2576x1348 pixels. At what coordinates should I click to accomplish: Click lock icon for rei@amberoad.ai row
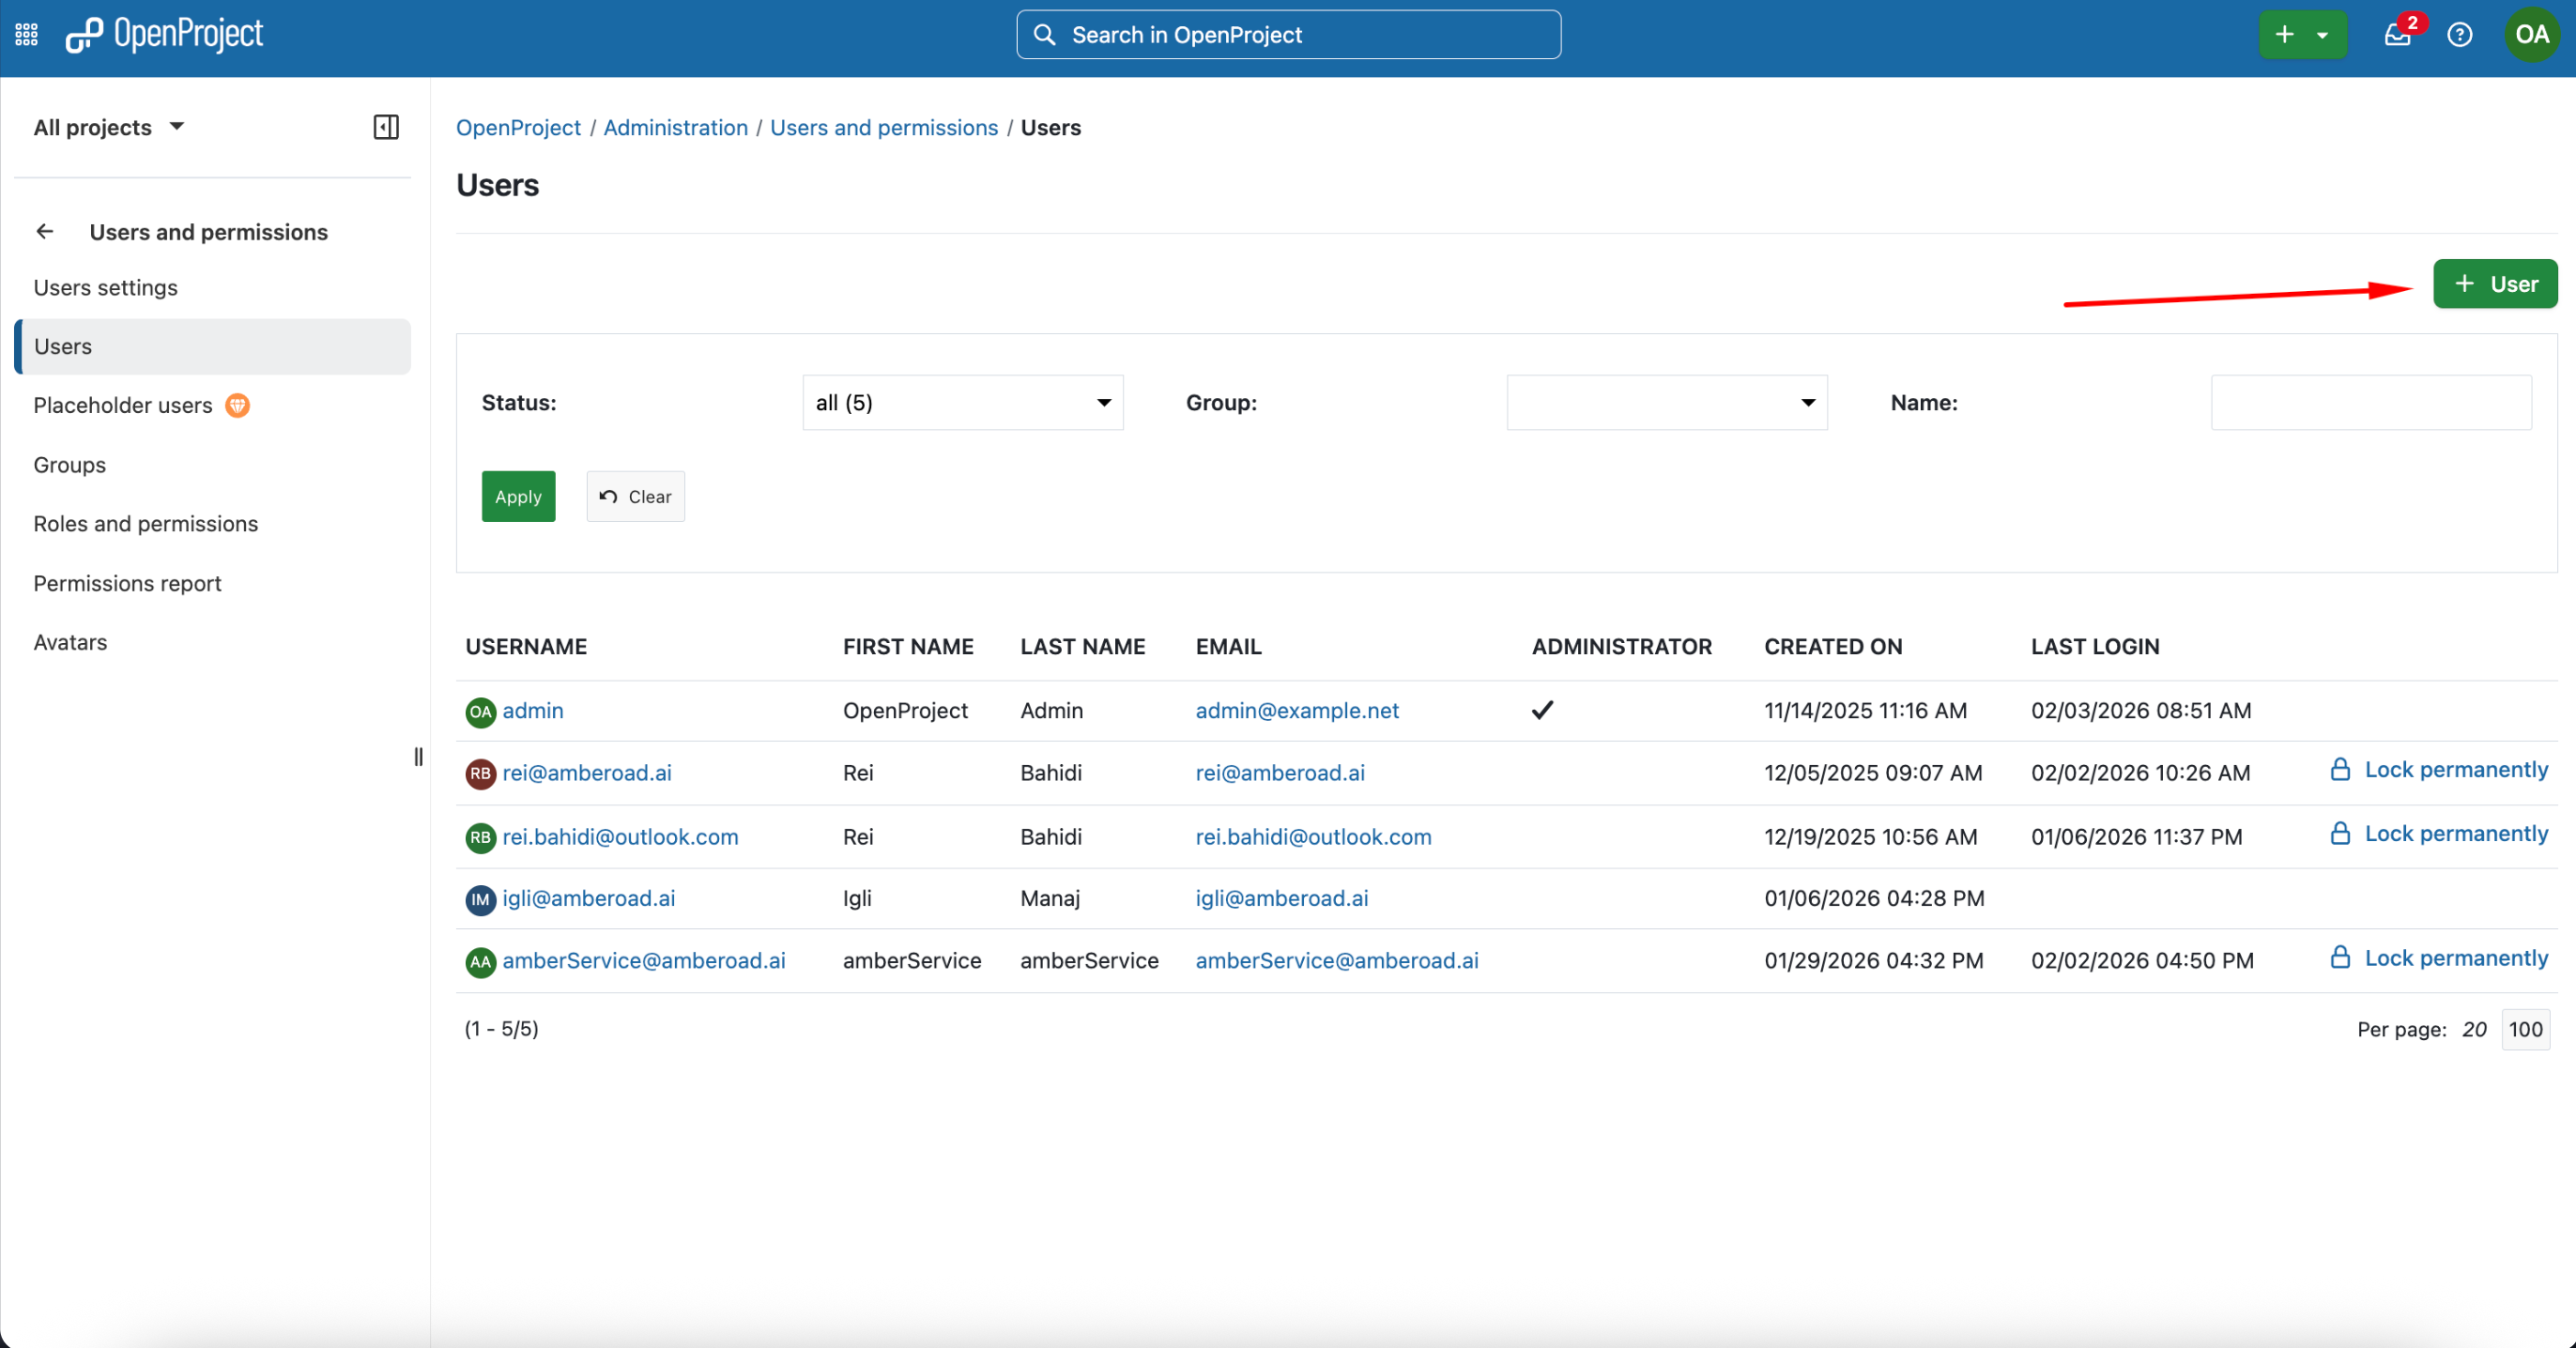2340,769
